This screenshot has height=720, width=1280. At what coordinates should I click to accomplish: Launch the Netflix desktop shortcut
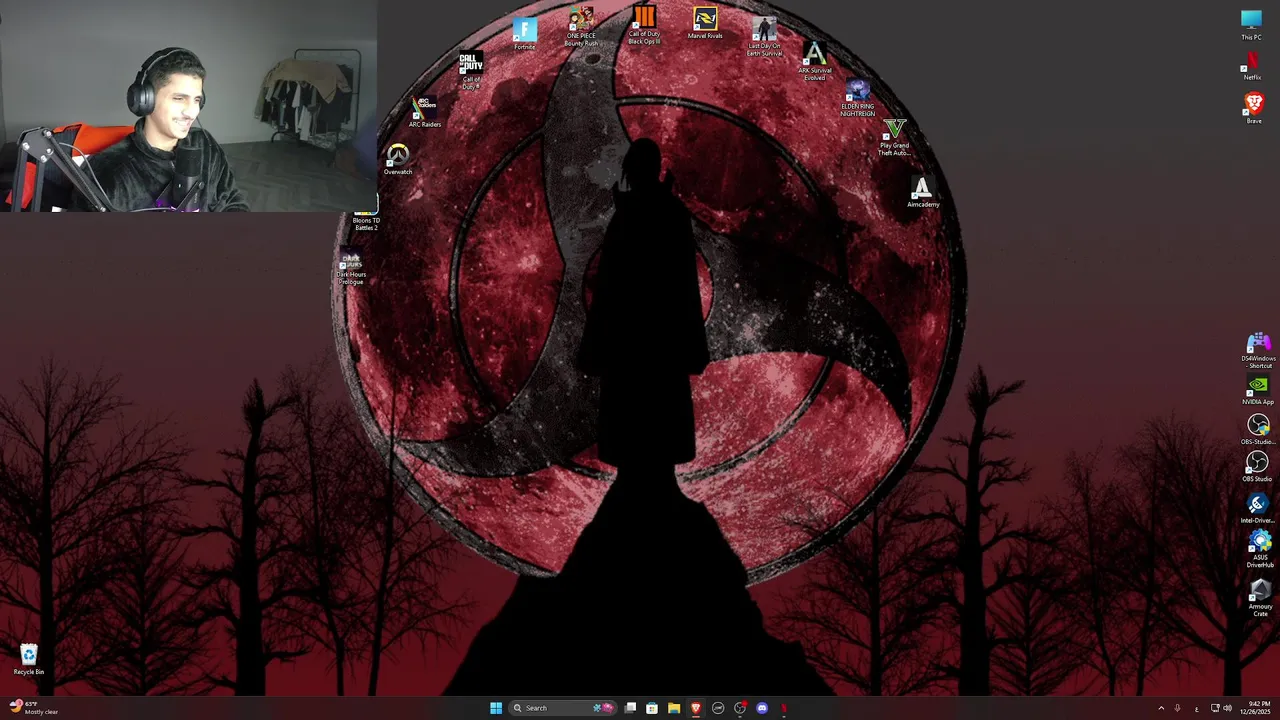[1252, 66]
